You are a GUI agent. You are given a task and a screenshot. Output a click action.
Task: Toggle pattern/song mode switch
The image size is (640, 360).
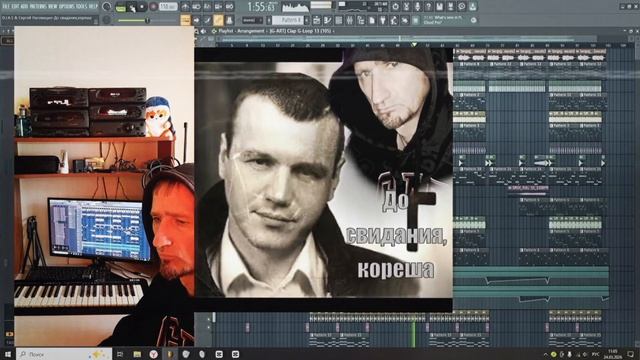pyautogui.click(x=120, y=7)
